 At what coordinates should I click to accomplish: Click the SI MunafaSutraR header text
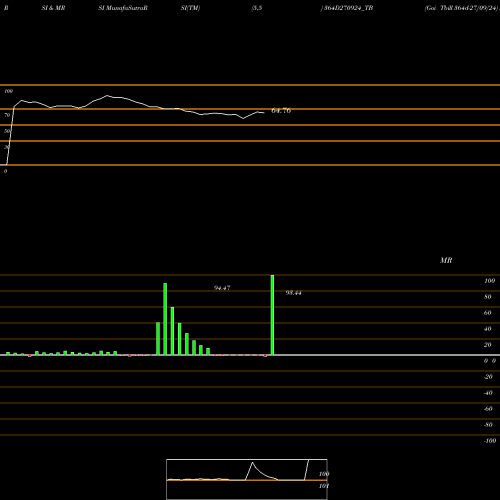coord(123,8)
